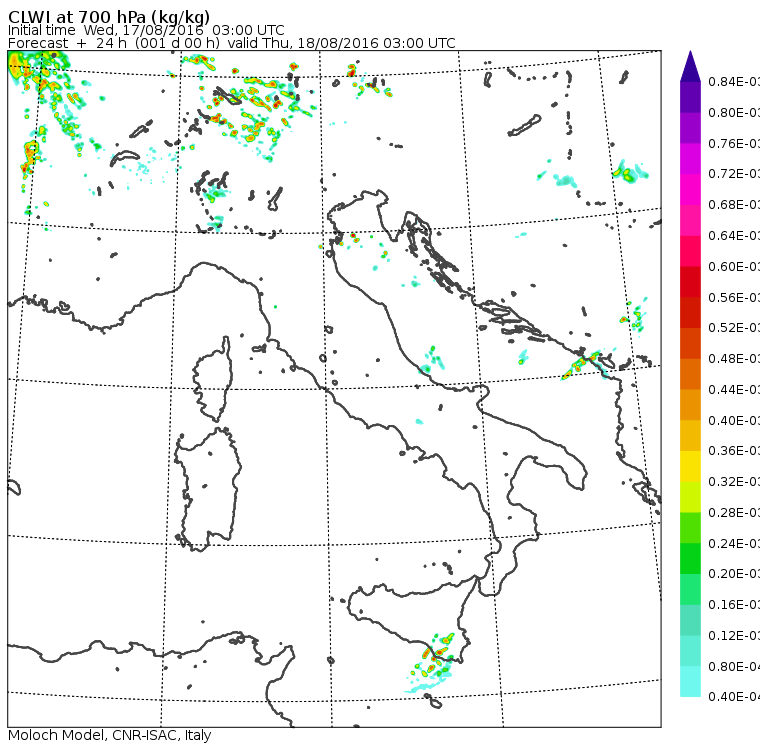This screenshot has width=760, height=749.
Task: Click the 0.28E-03 colorbar label
Action: (x=734, y=512)
